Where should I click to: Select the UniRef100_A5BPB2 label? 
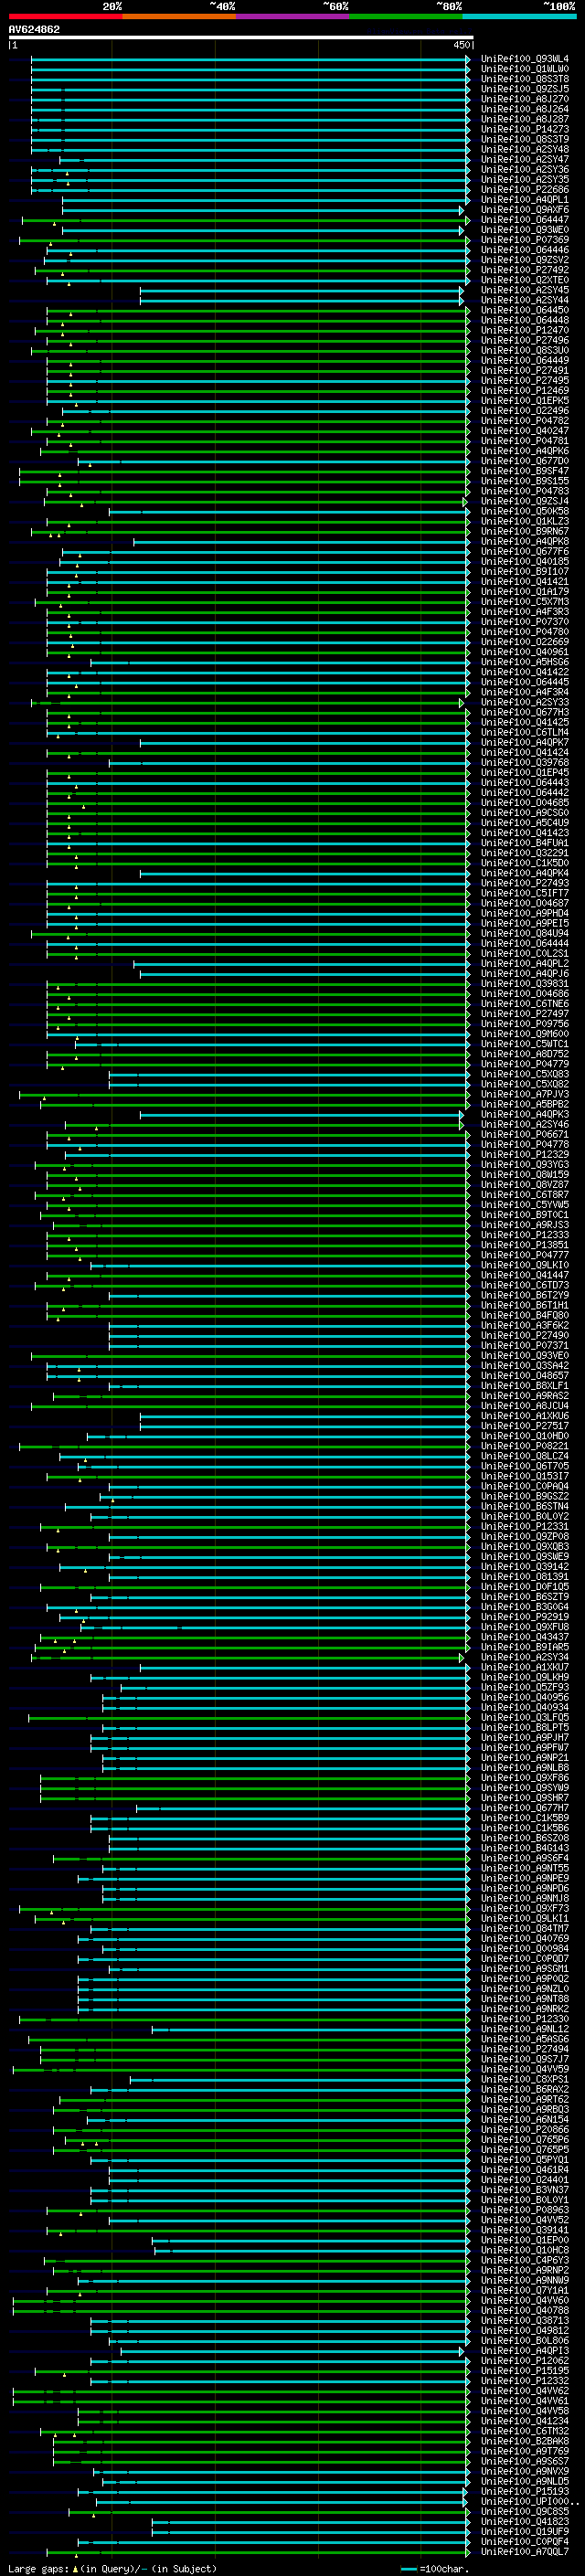pos(524,1104)
